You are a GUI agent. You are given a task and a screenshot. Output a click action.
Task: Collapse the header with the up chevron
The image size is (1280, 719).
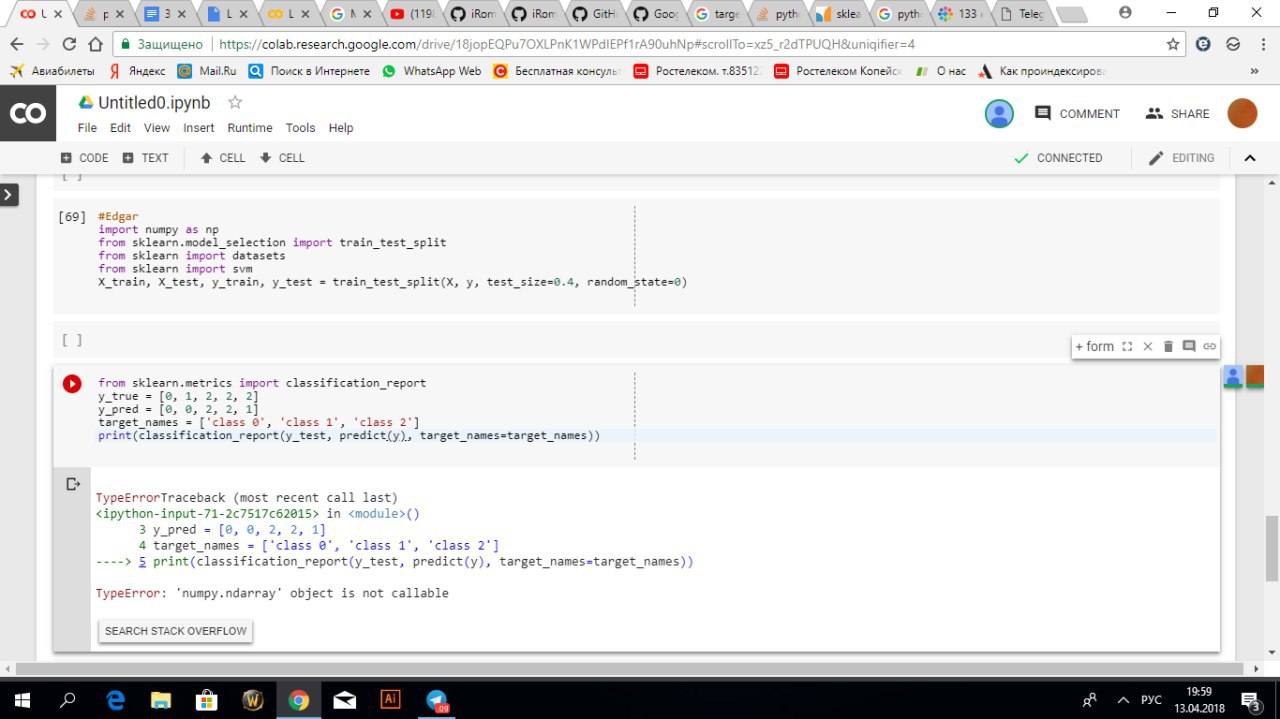[1249, 158]
